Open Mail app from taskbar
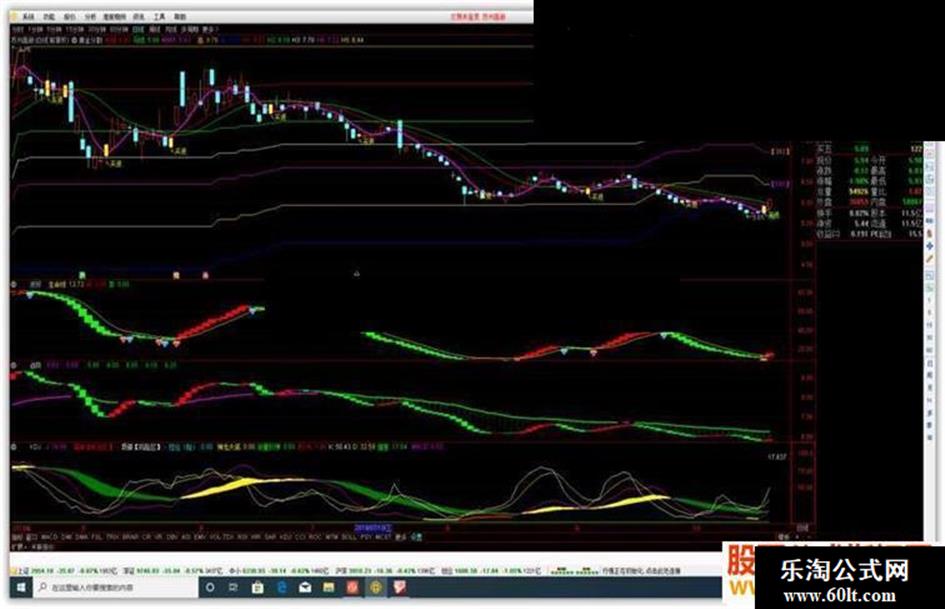 pyautogui.click(x=305, y=587)
